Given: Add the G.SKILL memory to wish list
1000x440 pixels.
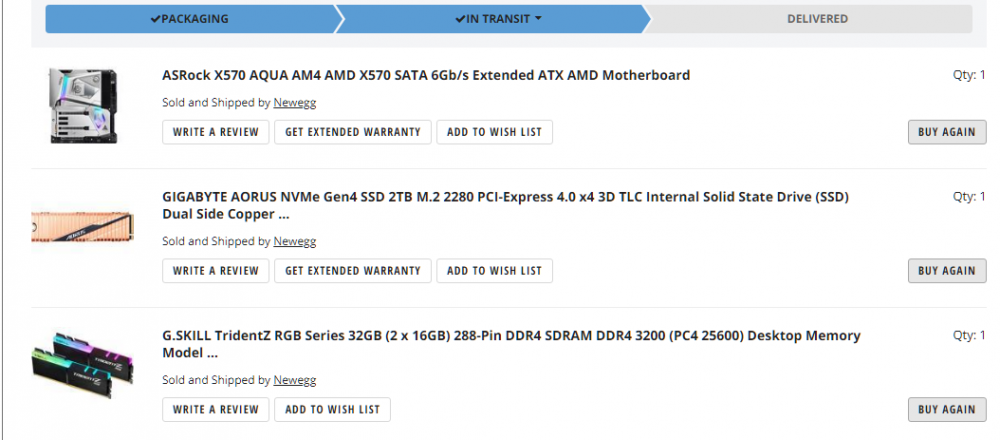Looking at the screenshot, I should (333, 409).
